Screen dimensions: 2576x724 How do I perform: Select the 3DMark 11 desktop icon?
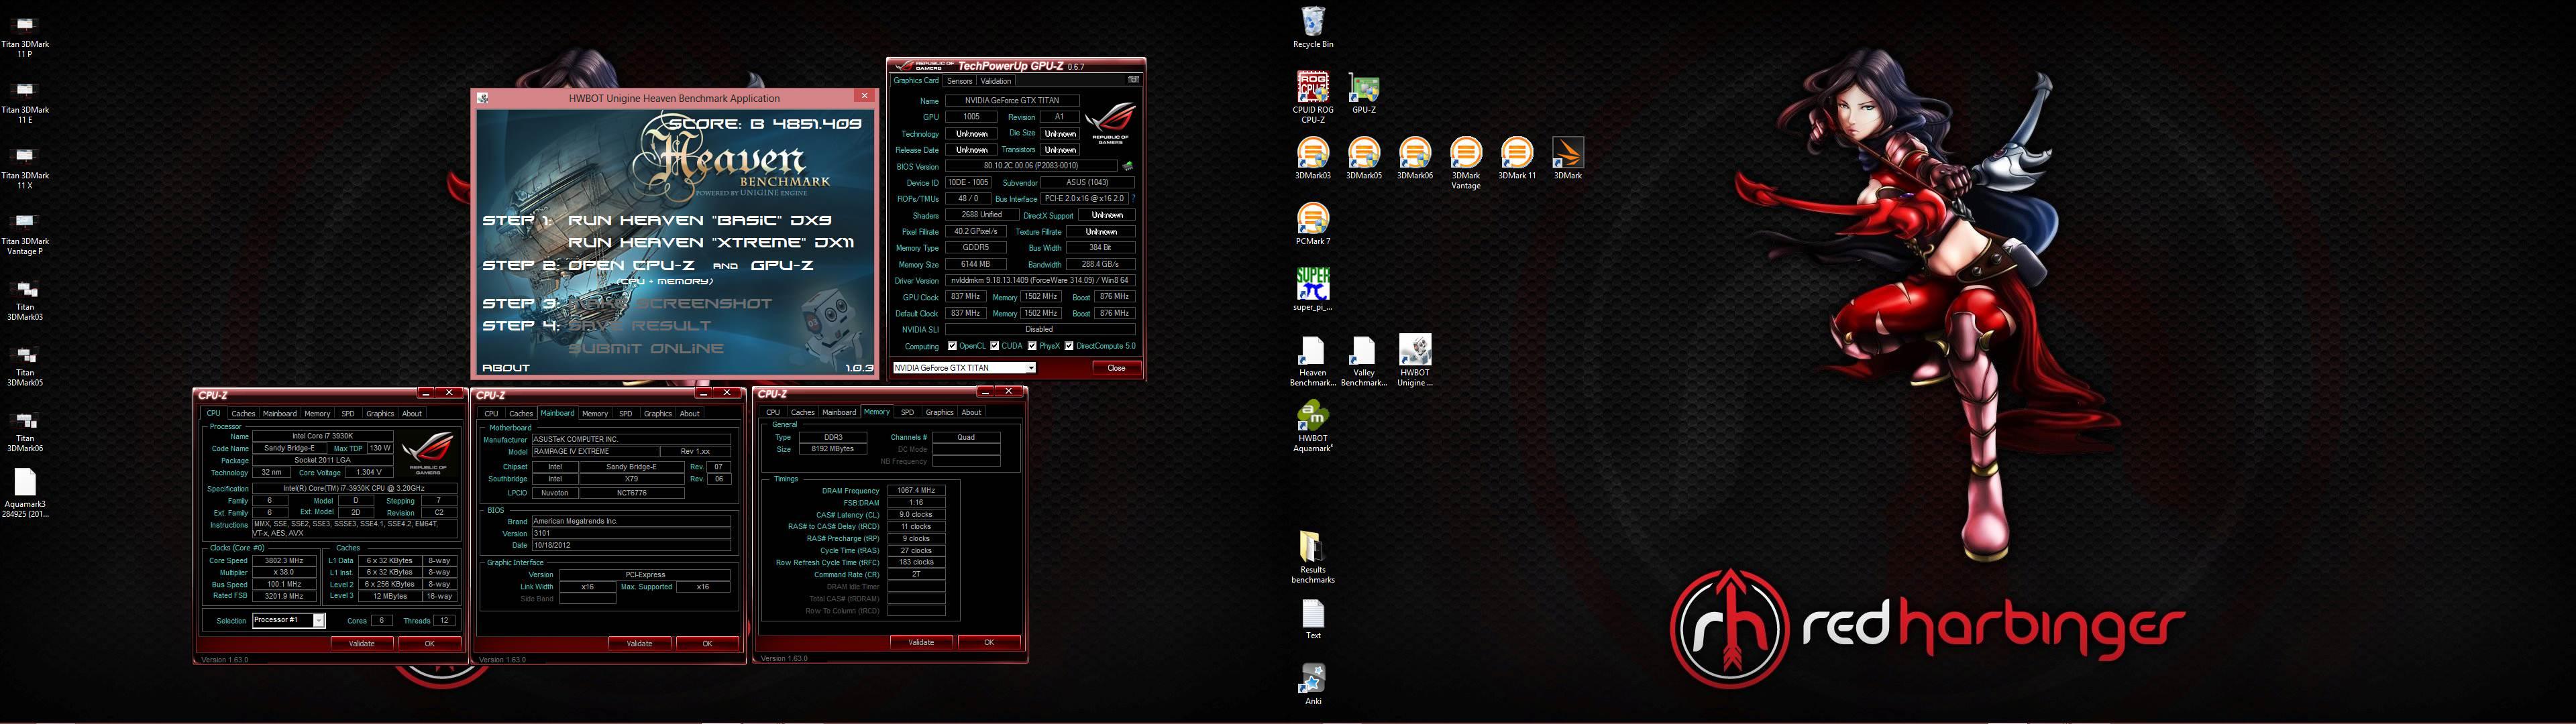[x=1516, y=158]
